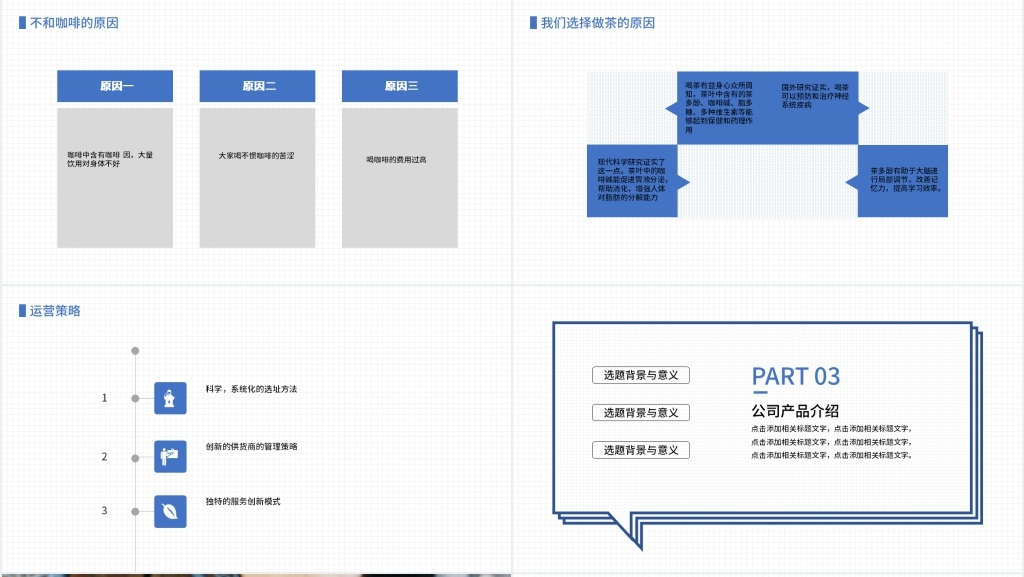1024x577 pixels.
Task: Select the gray box about 咖啡因 health effects
Action: tap(115, 178)
